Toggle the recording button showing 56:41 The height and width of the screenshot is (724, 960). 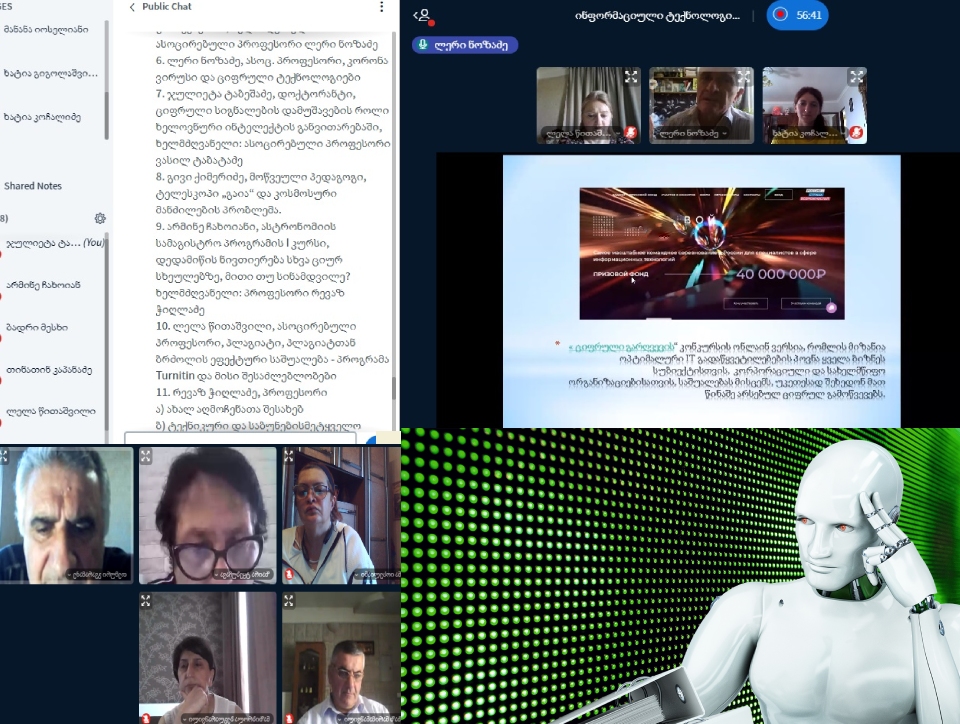[x=797, y=15]
